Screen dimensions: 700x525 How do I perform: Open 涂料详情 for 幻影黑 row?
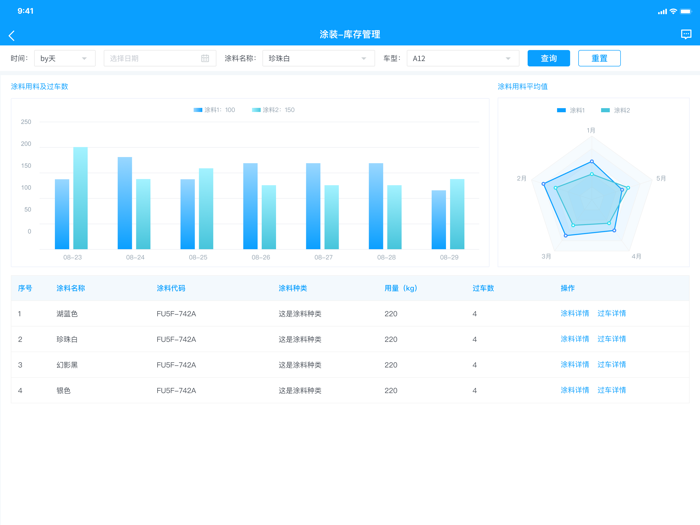(x=575, y=365)
